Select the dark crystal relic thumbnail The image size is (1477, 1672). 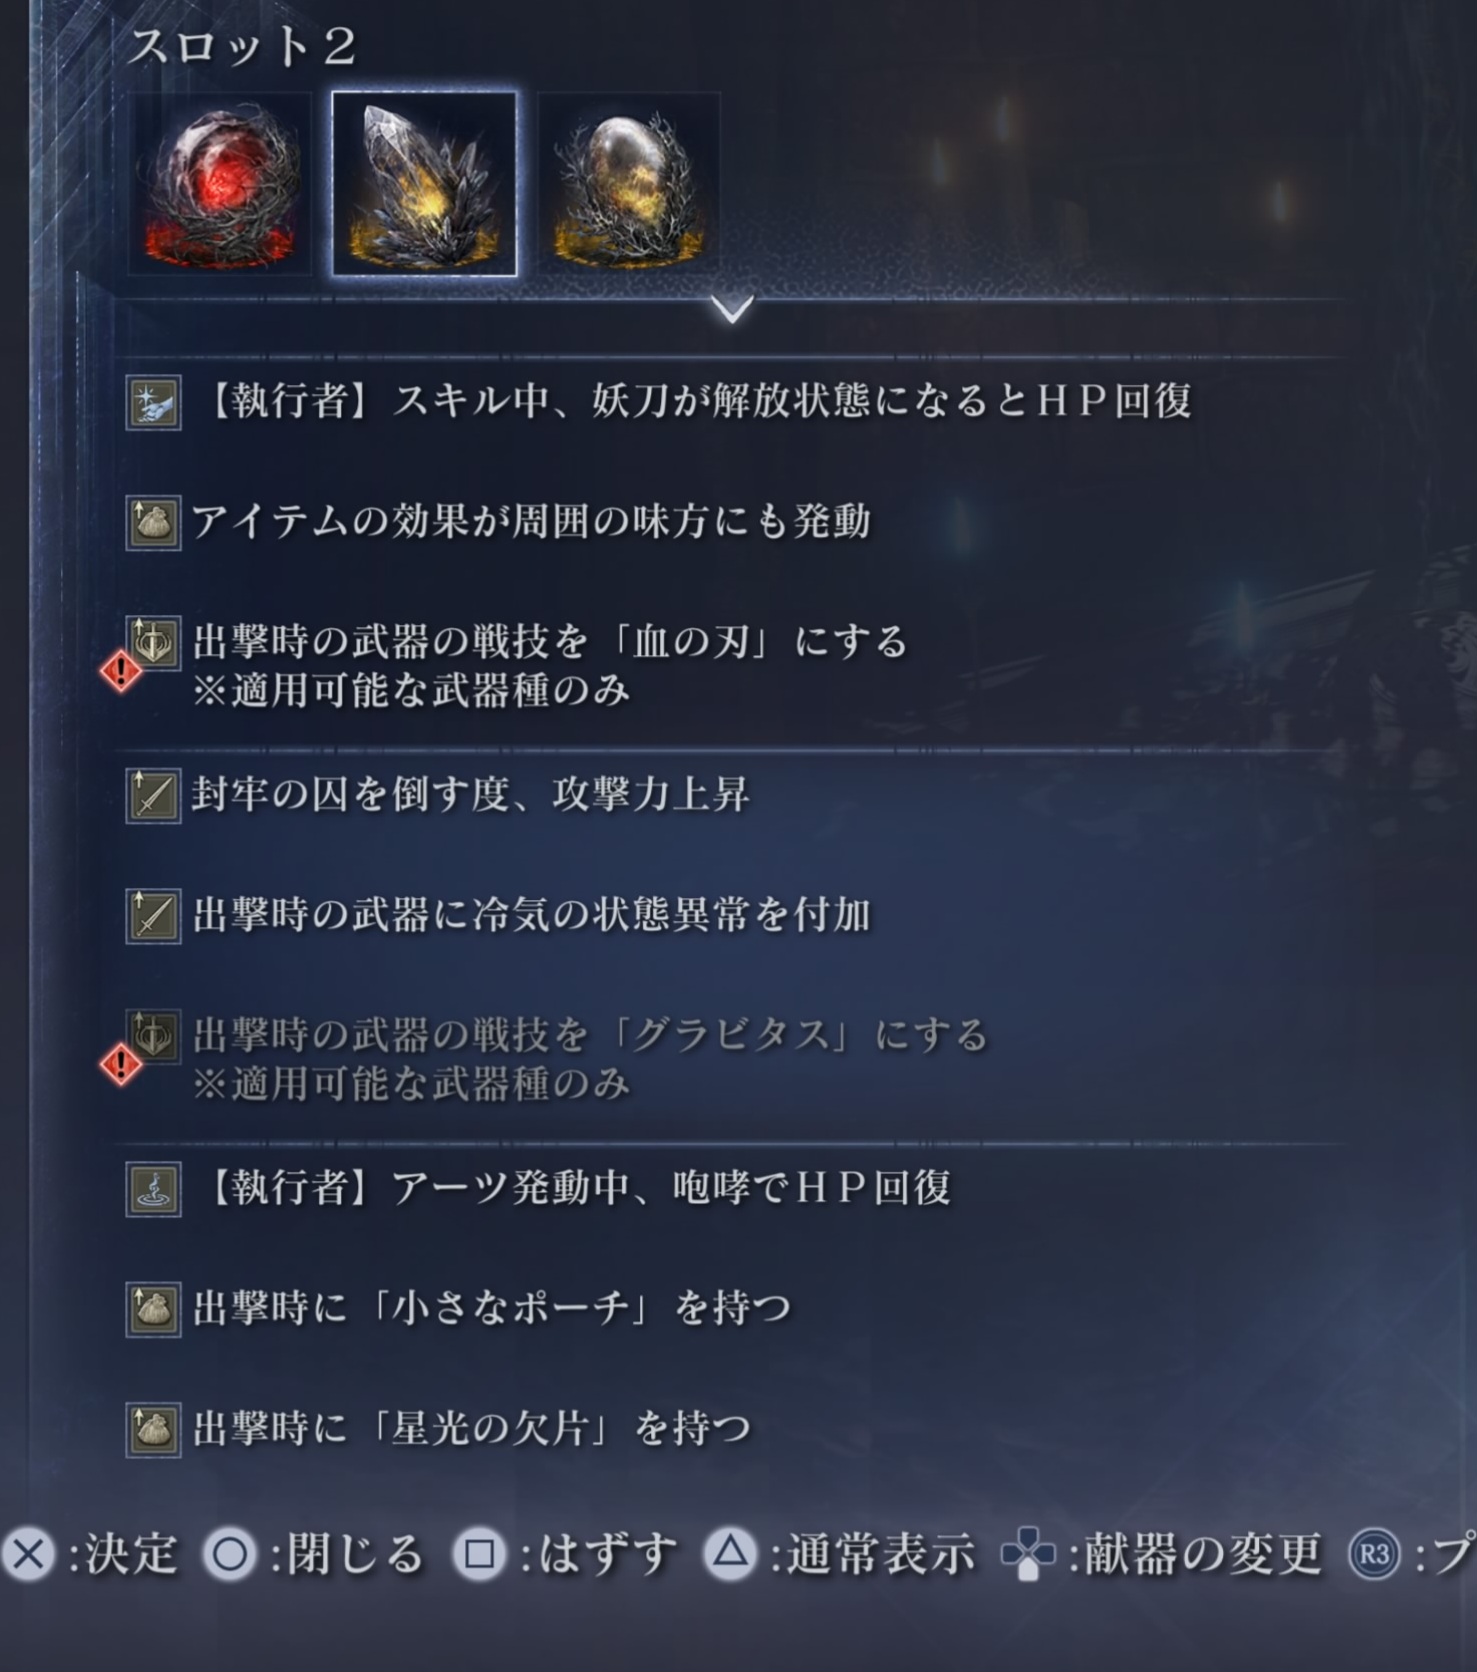click(425, 184)
